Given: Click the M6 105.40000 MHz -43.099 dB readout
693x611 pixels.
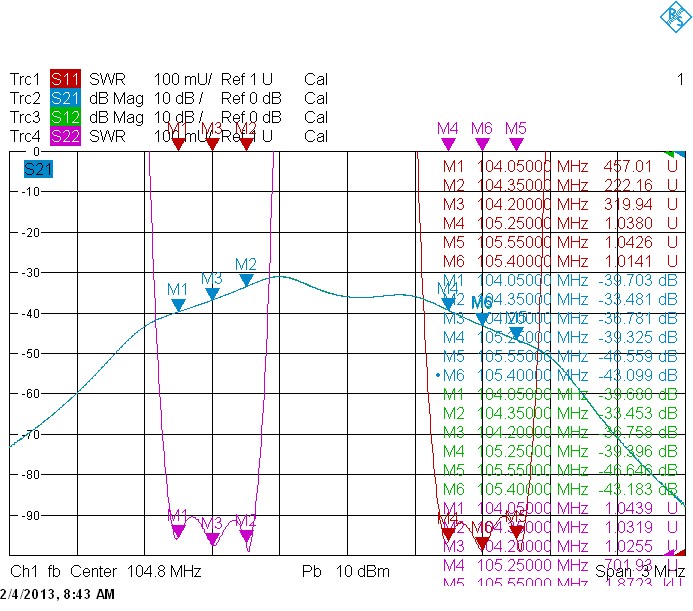Looking at the screenshot, I should (x=560, y=375).
